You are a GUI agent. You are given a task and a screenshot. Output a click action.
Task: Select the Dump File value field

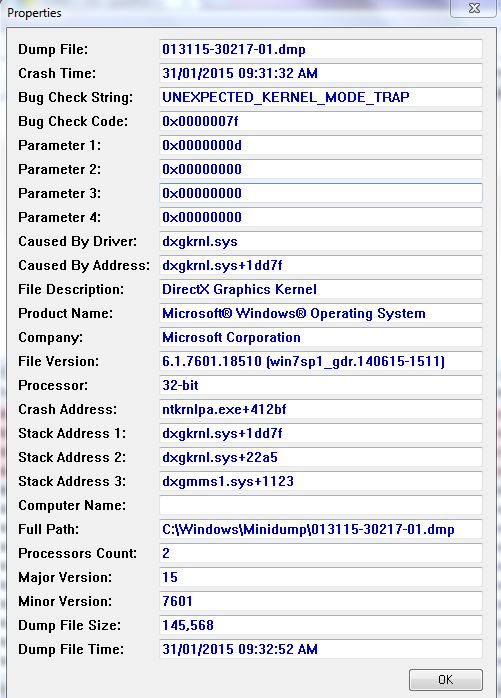(x=321, y=49)
